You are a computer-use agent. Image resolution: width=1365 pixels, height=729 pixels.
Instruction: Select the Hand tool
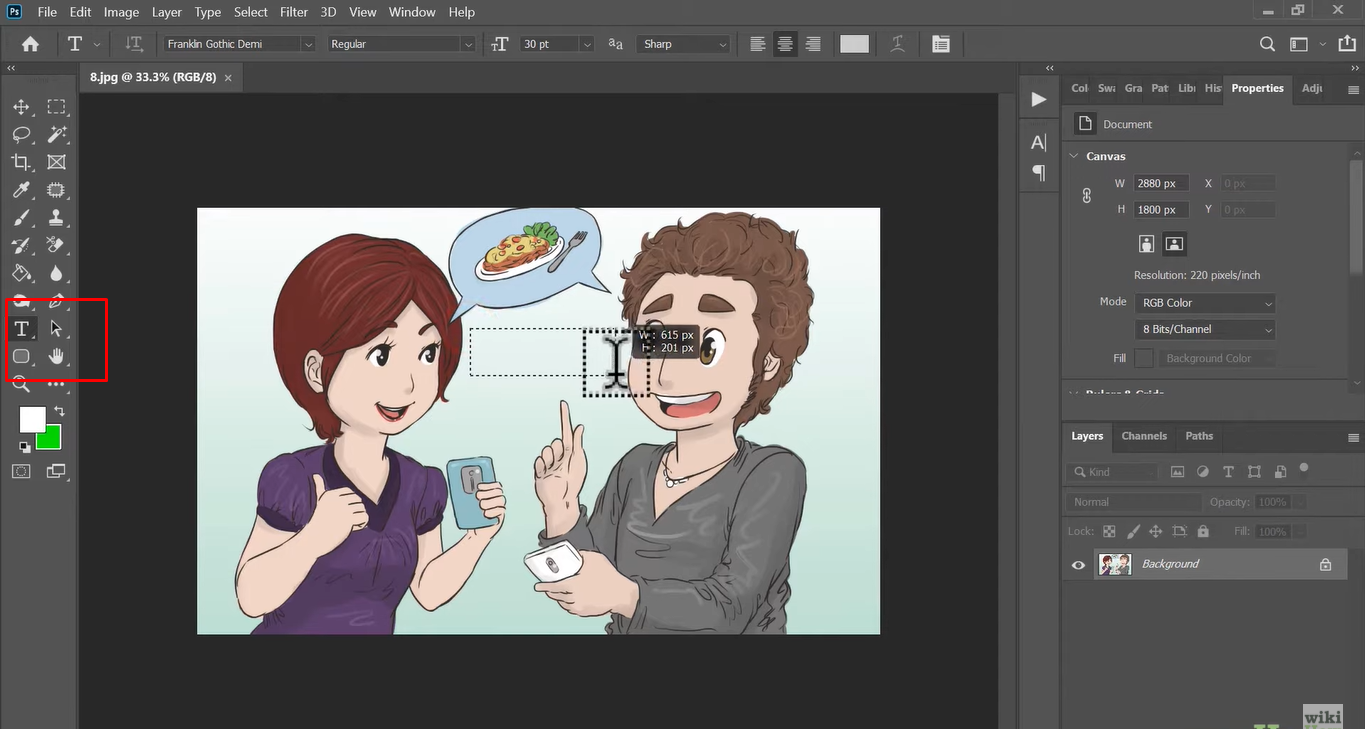pos(57,355)
